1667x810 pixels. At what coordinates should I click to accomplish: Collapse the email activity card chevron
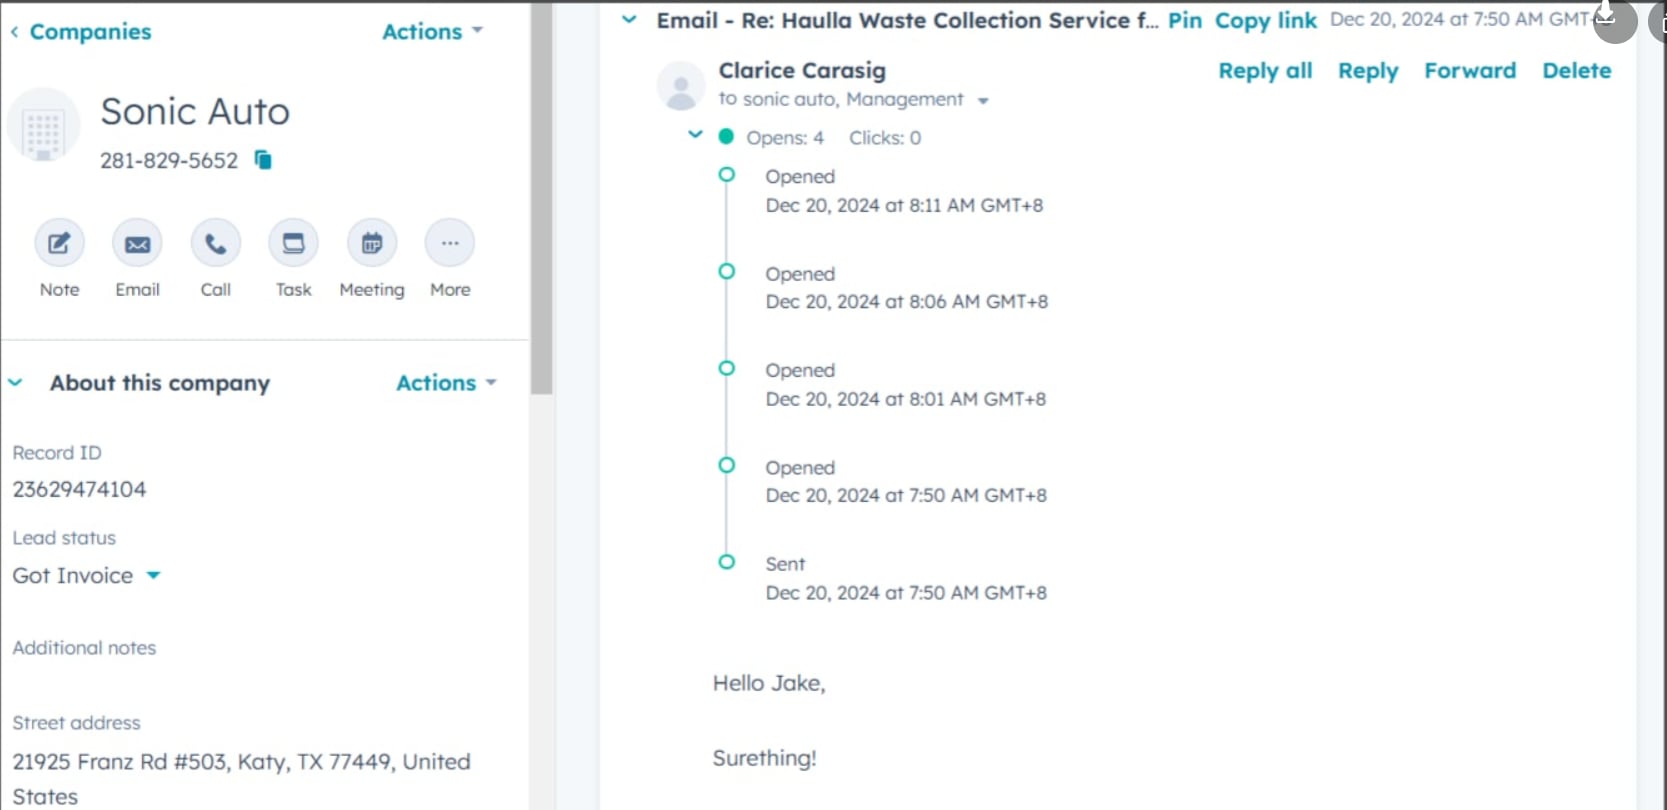click(x=629, y=19)
